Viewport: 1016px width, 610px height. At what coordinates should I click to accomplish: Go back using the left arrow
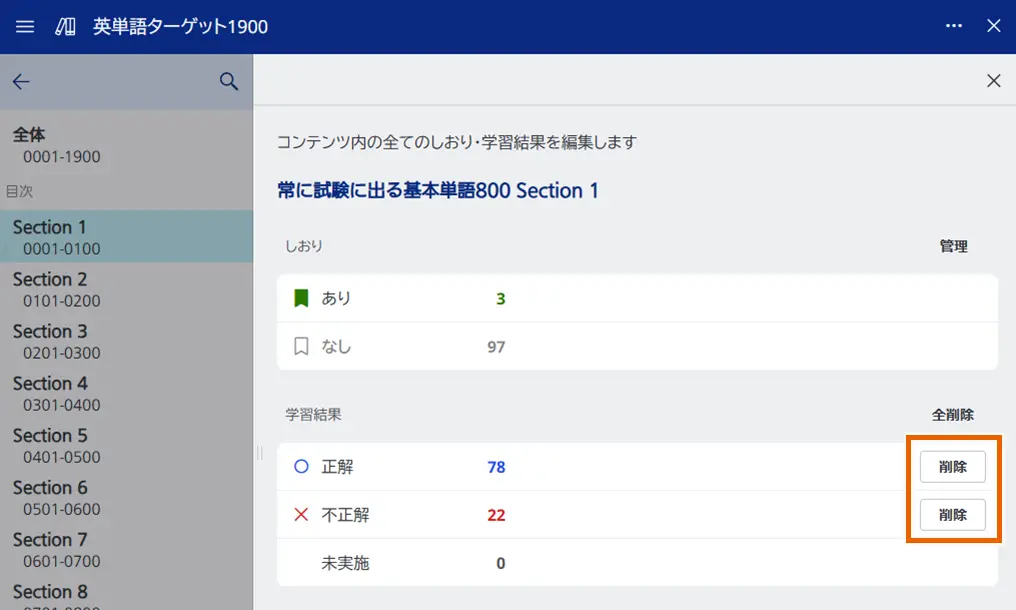[x=21, y=81]
